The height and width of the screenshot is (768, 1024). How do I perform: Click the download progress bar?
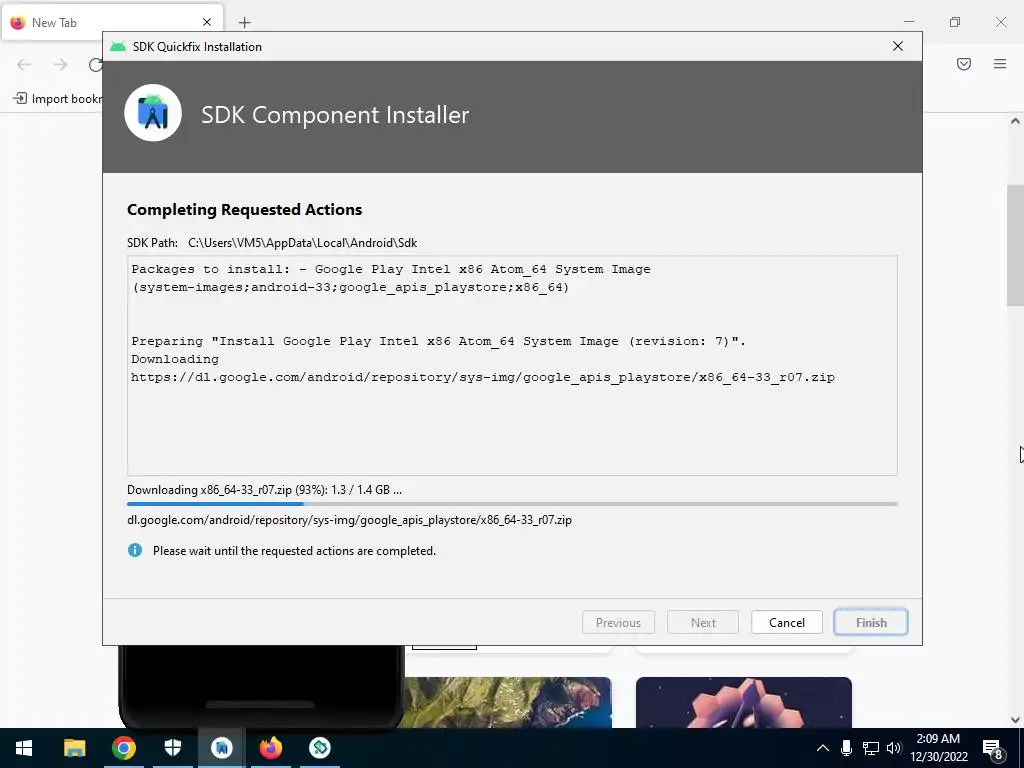(x=512, y=504)
